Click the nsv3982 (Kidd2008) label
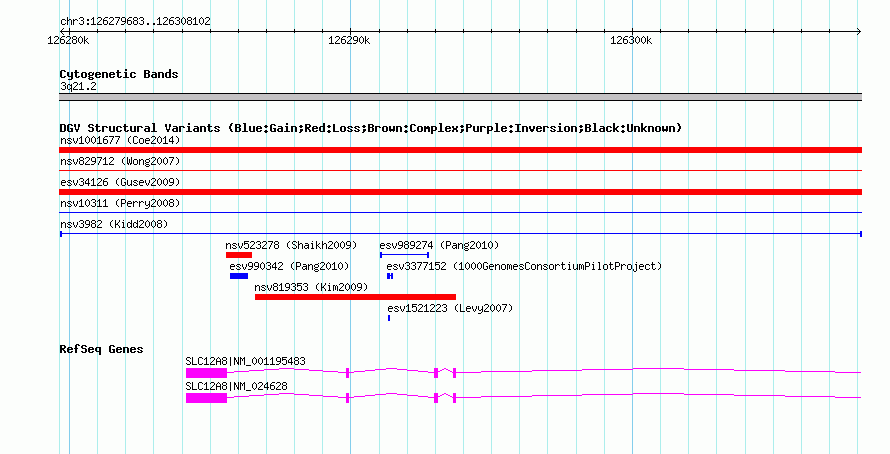The width and height of the screenshot is (890, 454). pos(114,224)
